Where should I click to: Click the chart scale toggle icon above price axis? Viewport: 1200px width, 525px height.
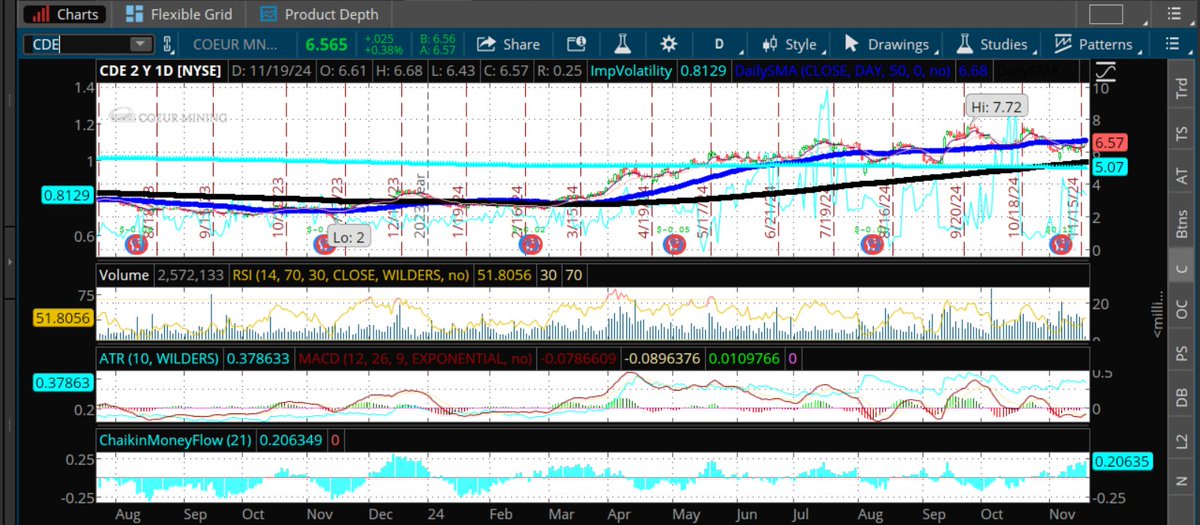[x=1106, y=73]
